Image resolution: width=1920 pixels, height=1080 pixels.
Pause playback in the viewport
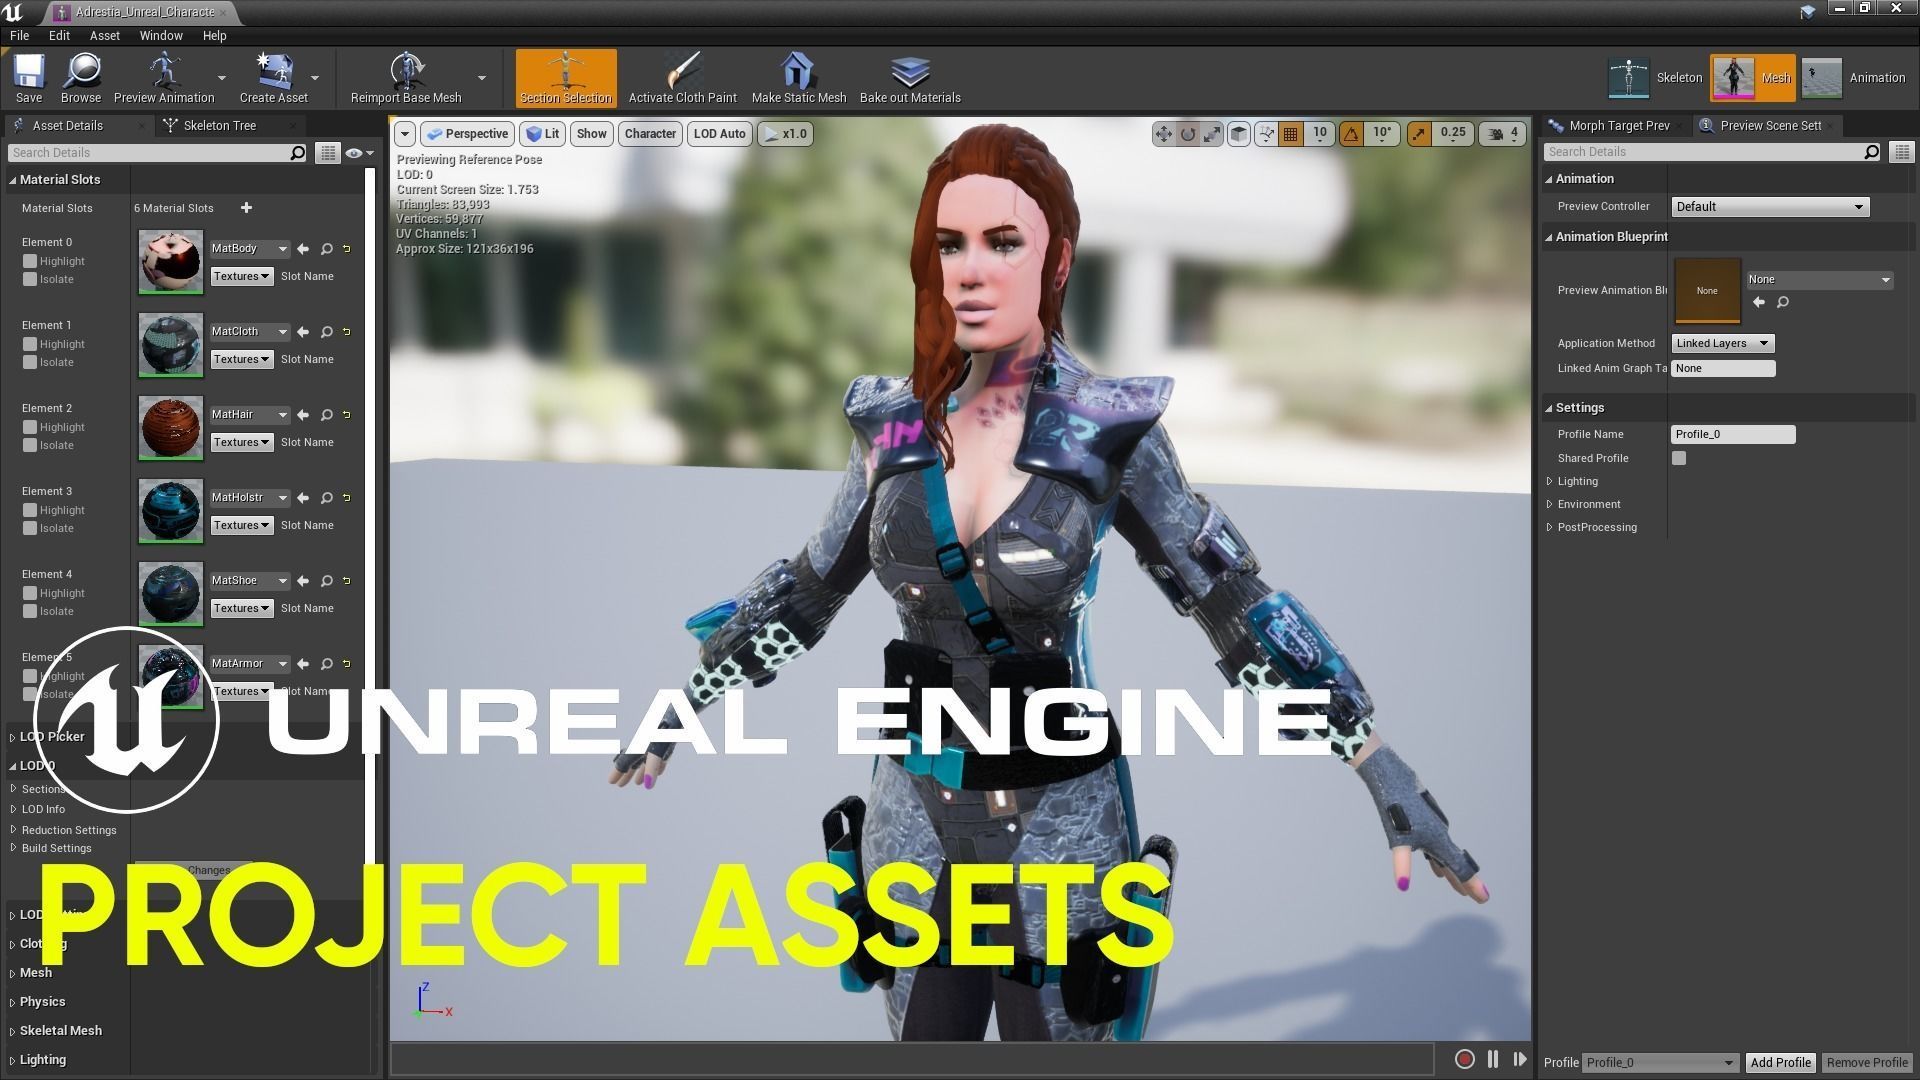(x=1493, y=1059)
